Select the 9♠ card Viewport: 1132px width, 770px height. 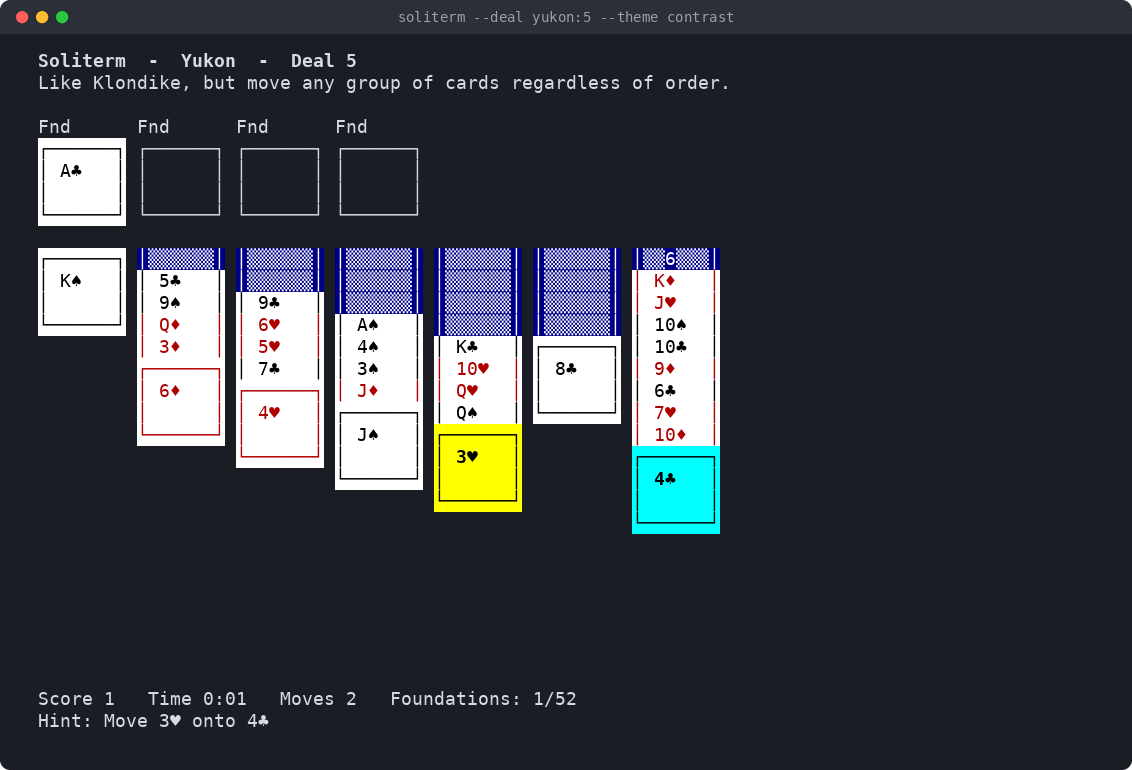(180, 303)
